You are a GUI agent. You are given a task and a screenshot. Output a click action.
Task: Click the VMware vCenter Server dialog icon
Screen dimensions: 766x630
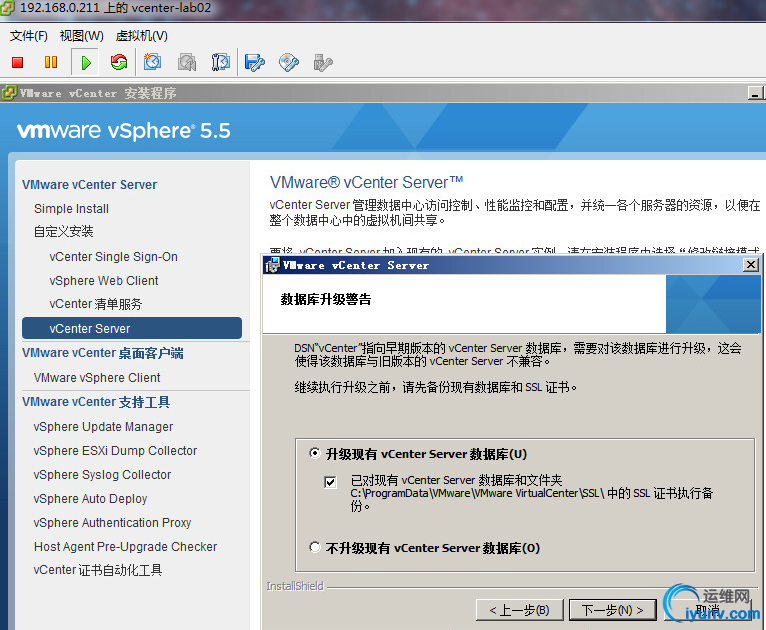(x=272, y=265)
